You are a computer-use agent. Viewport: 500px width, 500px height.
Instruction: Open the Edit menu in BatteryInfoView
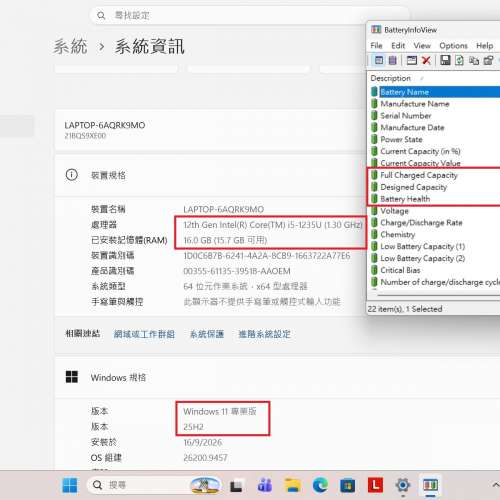point(398,45)
